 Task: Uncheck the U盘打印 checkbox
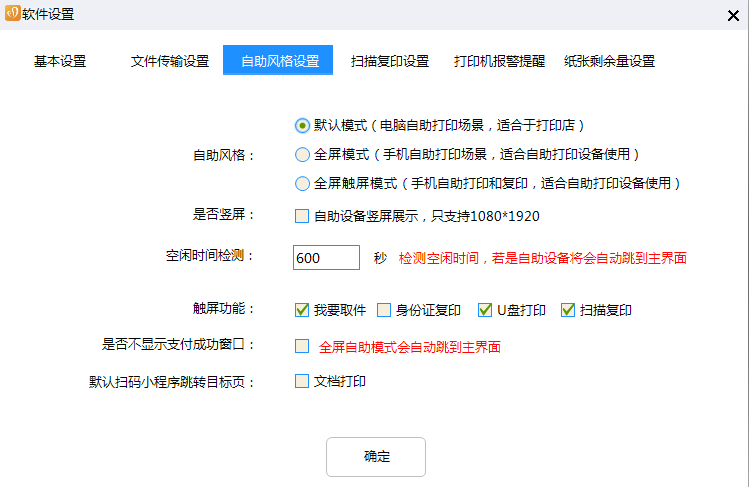coord(485,310)
